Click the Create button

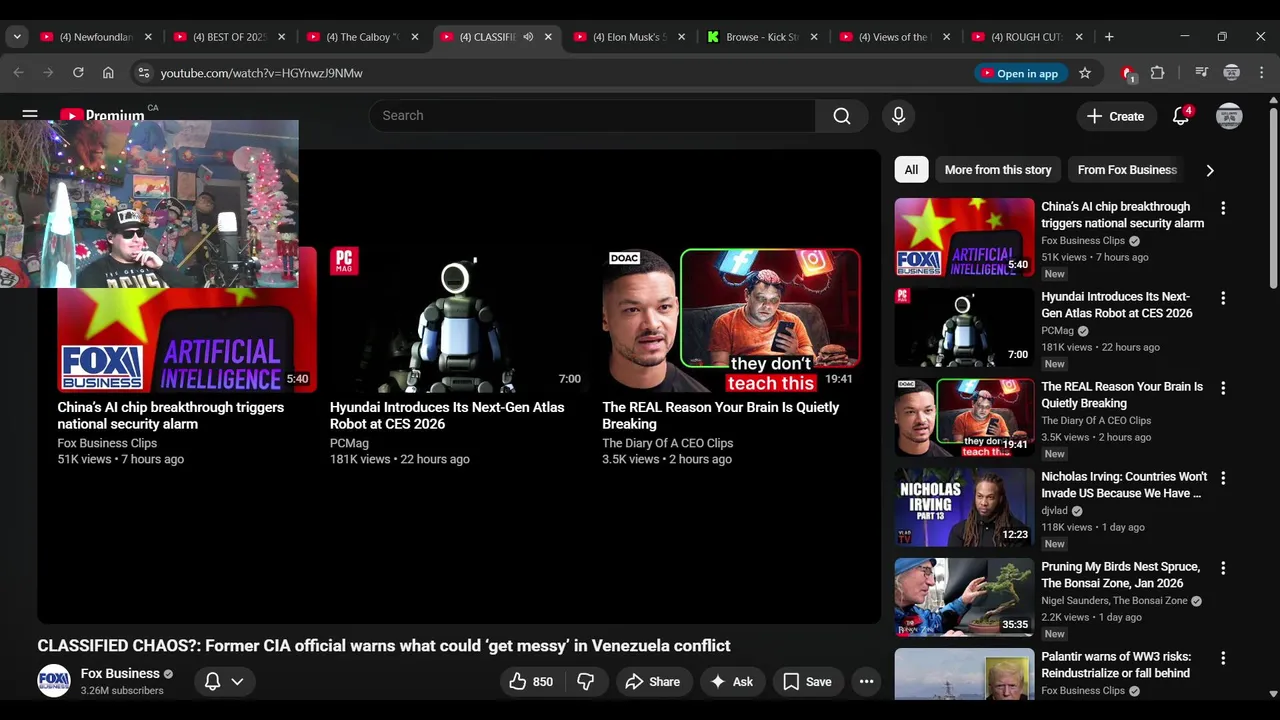1115,116
